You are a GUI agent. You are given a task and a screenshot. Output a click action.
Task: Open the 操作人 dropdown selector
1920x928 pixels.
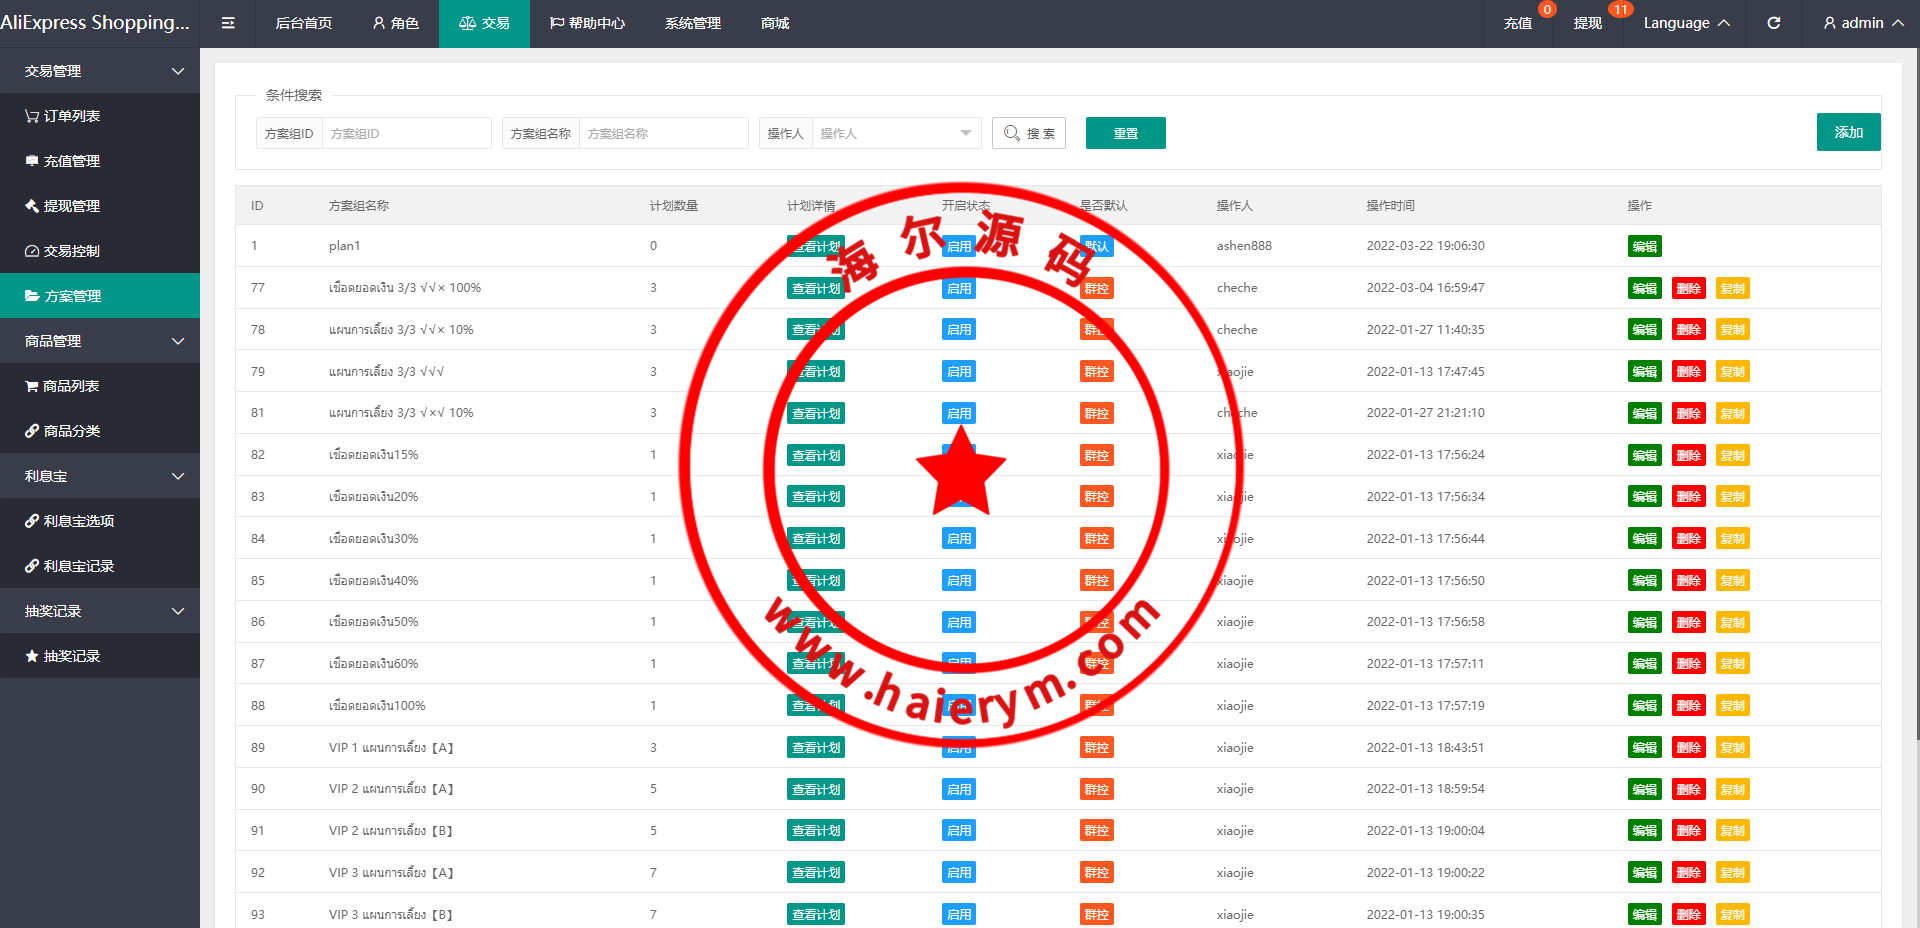(895, 133)
